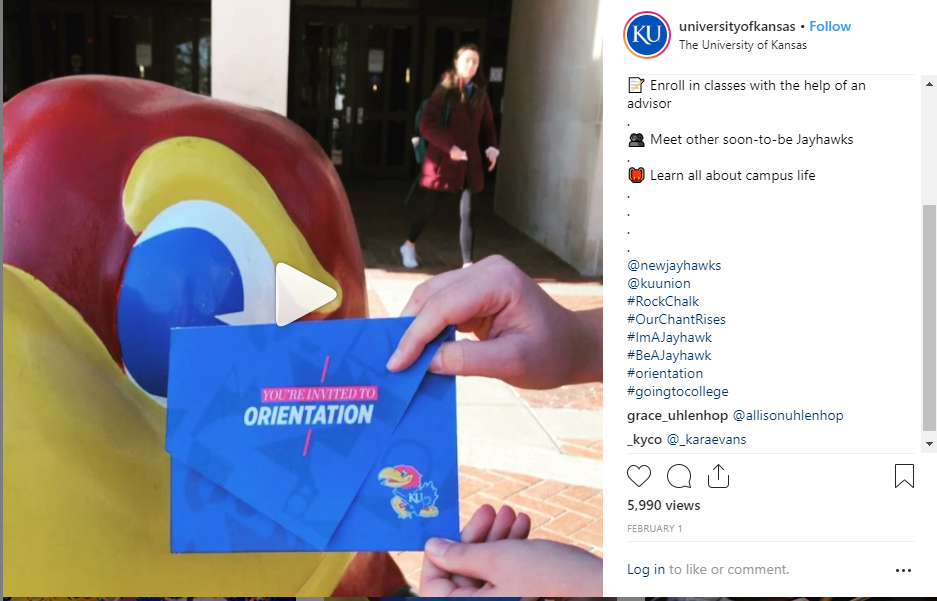Click Log in to comment
This screenshot has height=601, width=937.
pyautogui.click(x=645, y=569)
